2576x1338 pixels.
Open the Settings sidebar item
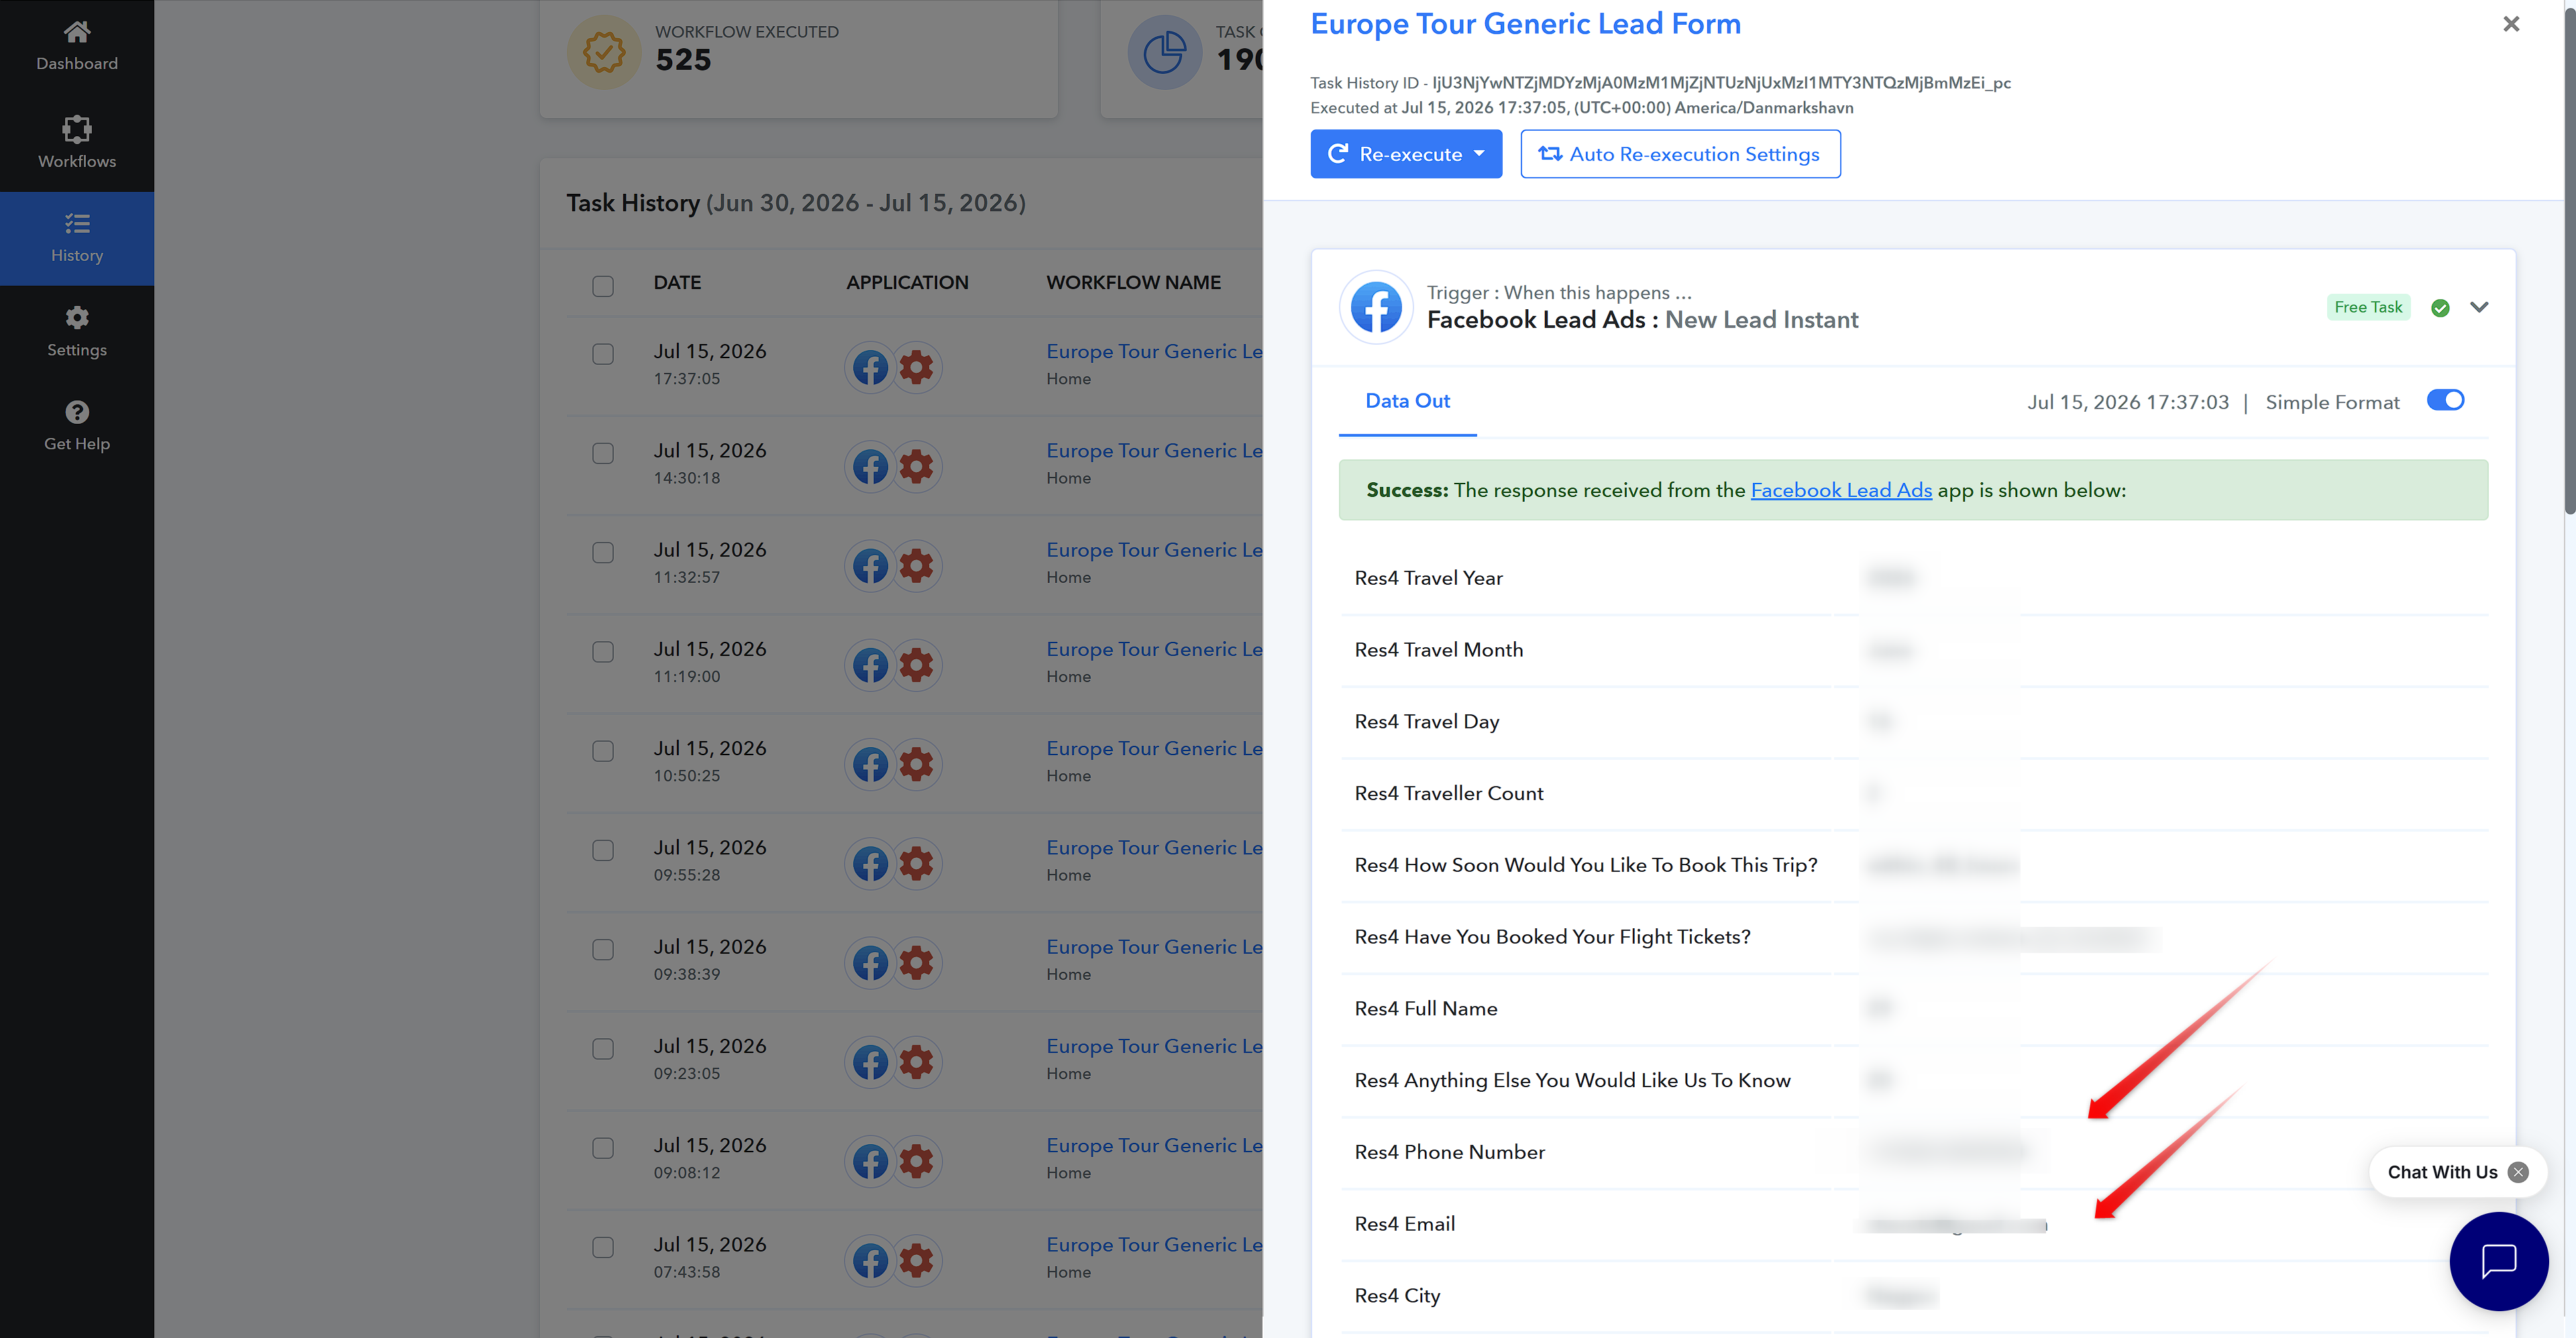(x=77, y=332)
